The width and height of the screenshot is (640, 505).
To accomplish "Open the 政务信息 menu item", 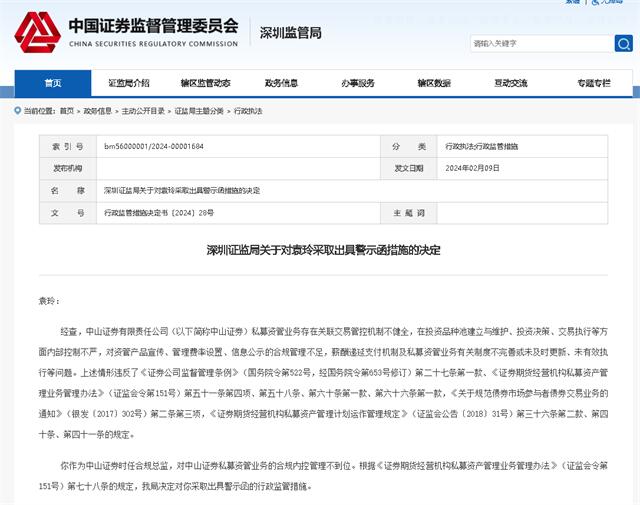I will (x=281, y=83).
